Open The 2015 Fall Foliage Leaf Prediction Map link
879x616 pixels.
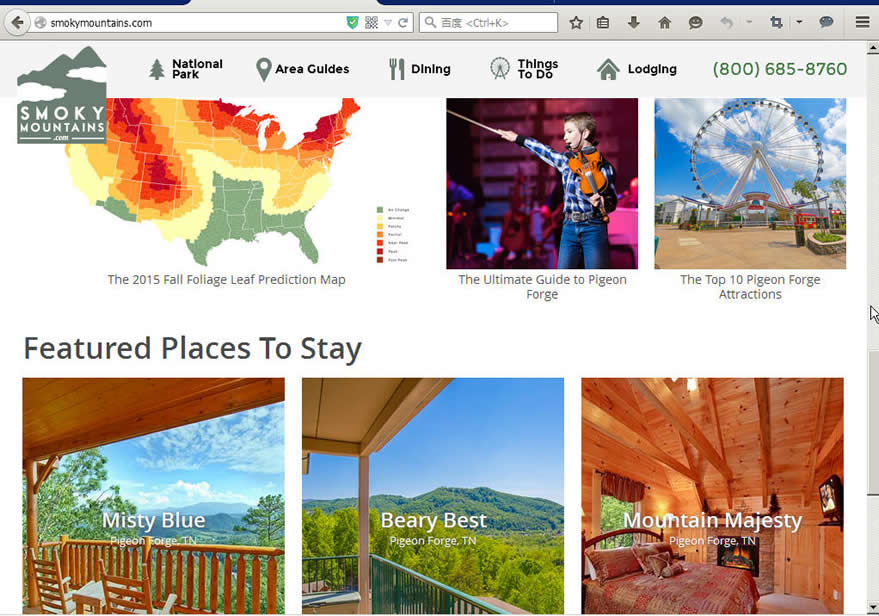[226, 279]
